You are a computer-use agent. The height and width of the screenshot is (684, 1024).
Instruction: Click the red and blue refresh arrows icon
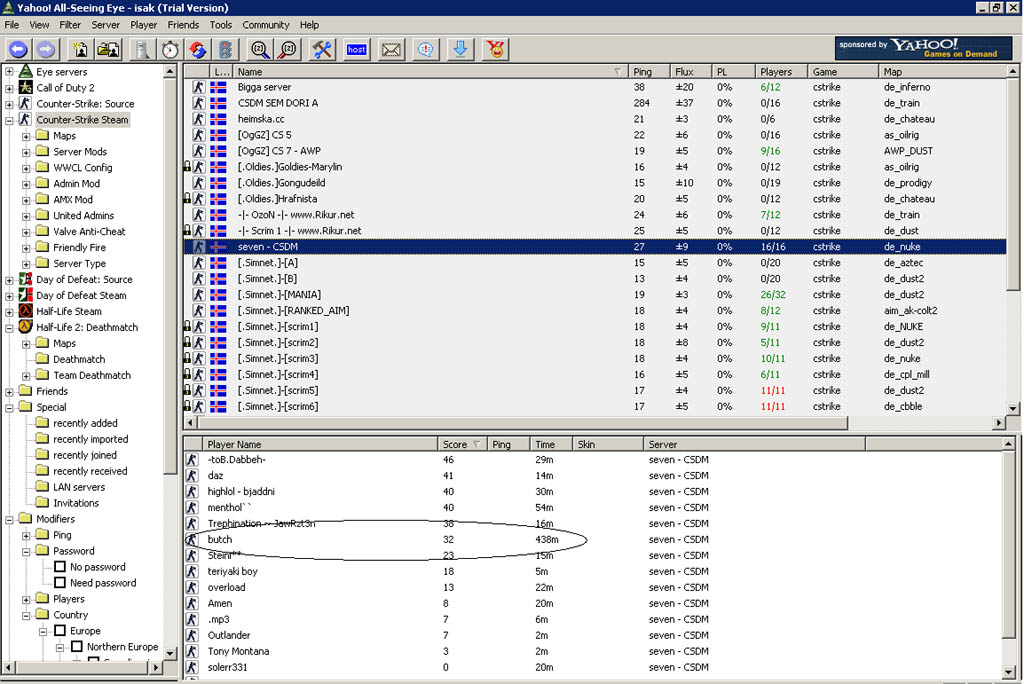click(198, 50)
